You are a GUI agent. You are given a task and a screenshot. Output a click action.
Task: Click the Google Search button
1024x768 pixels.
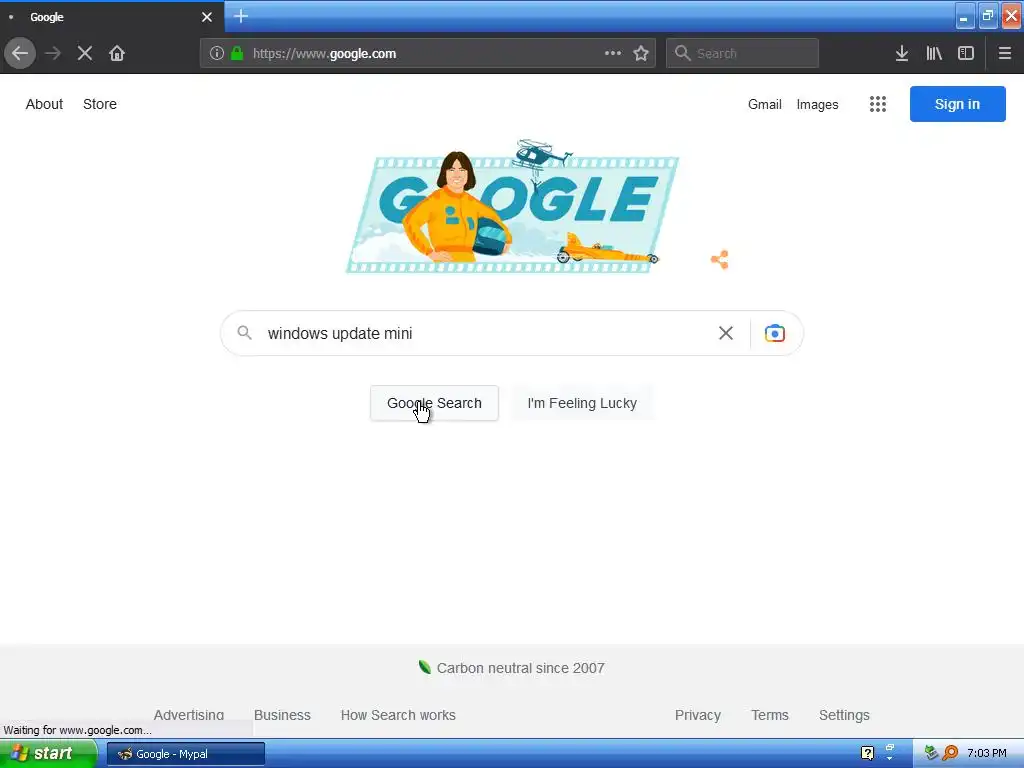434,403
